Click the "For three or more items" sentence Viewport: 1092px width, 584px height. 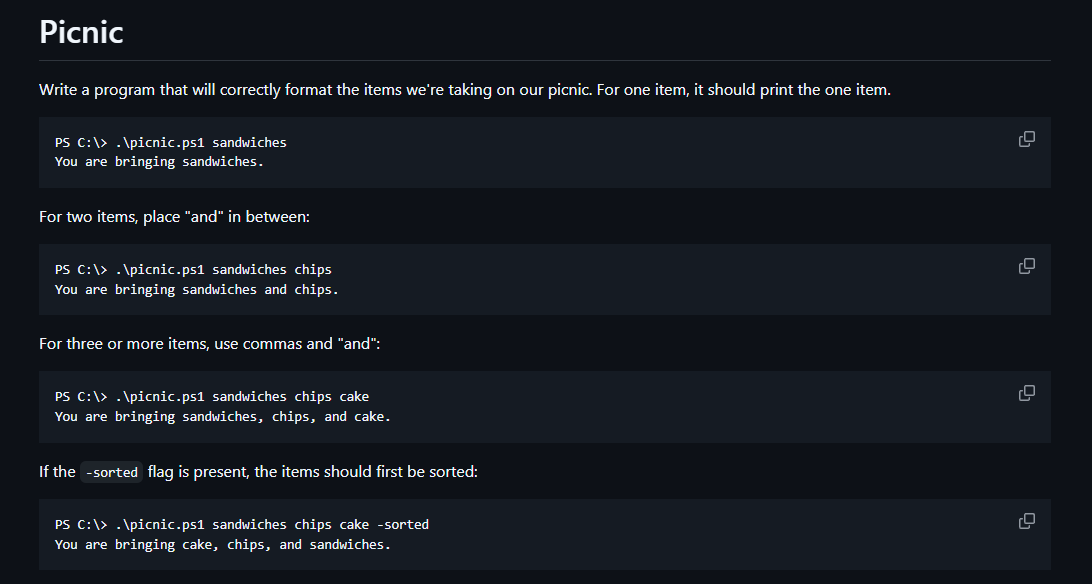210,344
